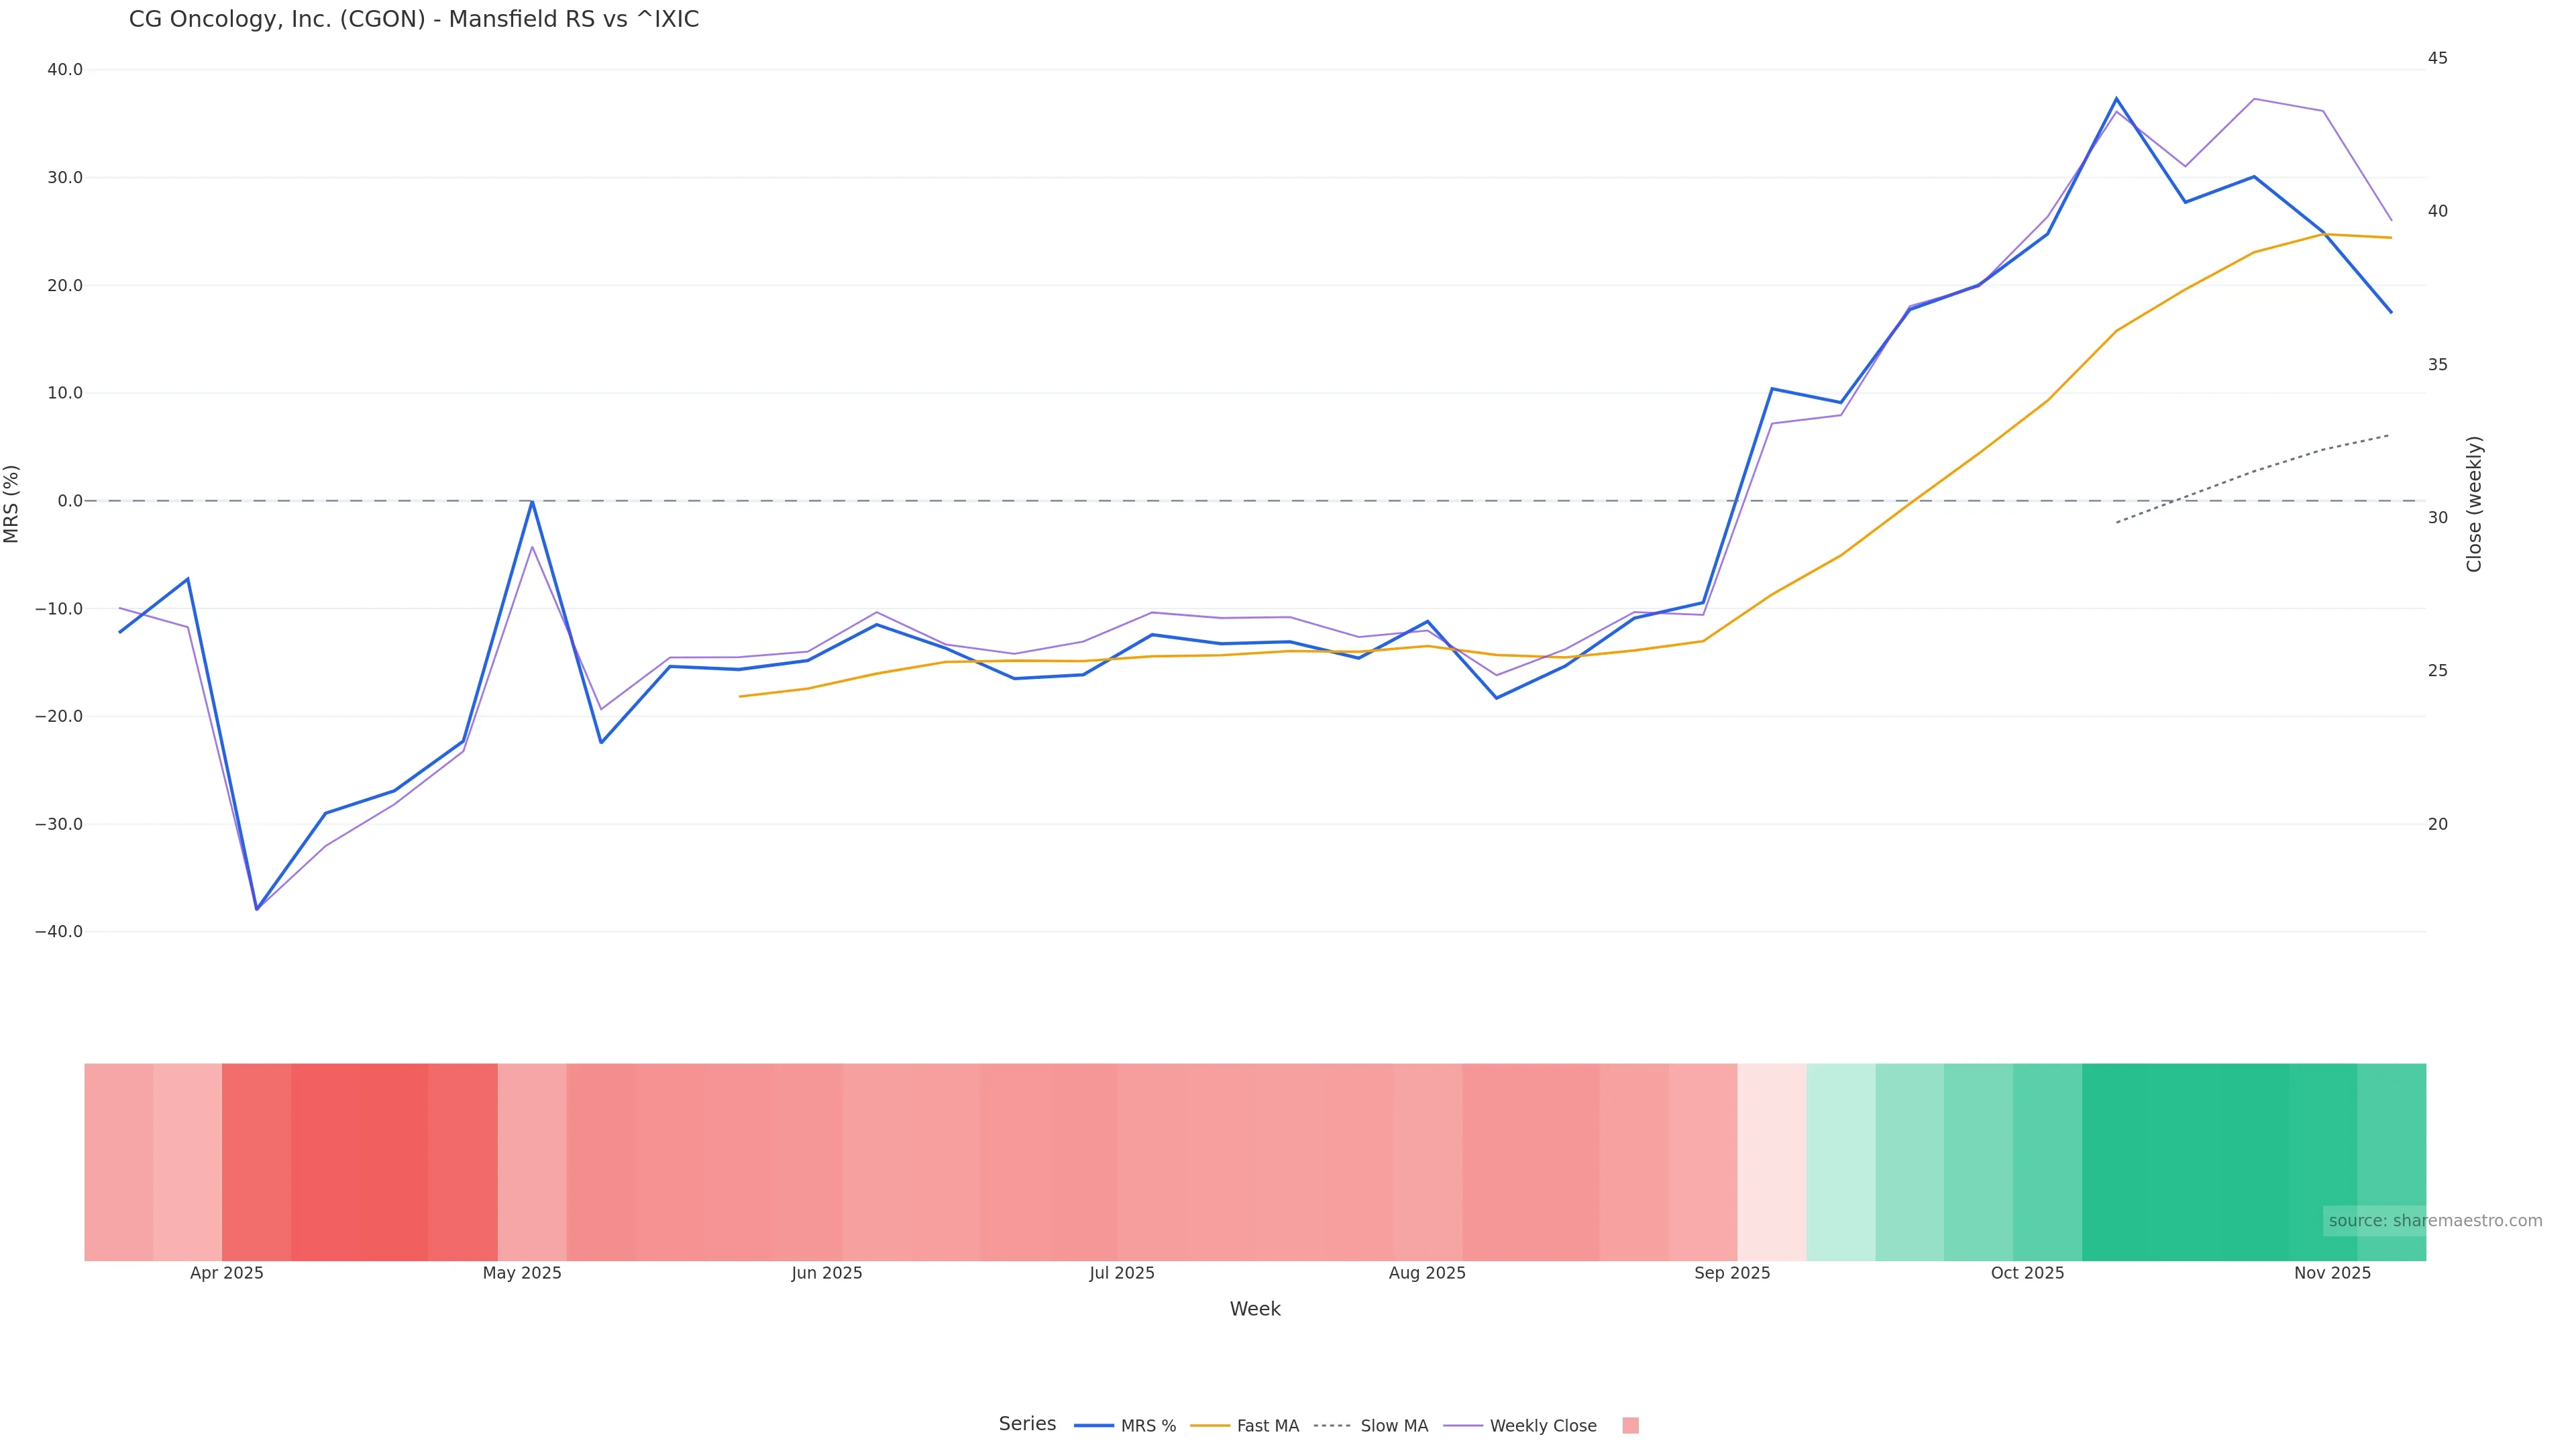This screenshot has height=1449, width=2576.
Task: Click the MRS (%) y-axis title
Action: point(12,504)
